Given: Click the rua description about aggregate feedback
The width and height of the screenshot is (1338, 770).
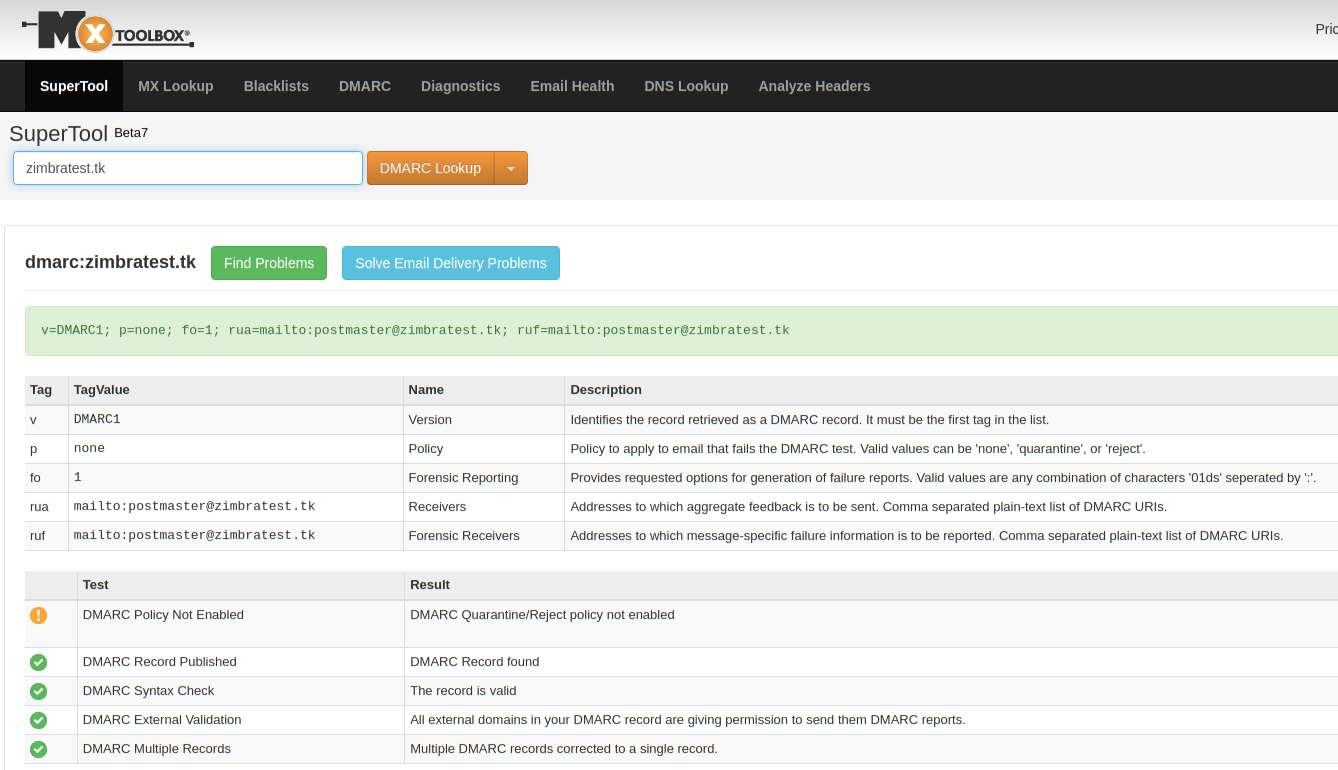Looking at the screenshot, I should coord(869,507).
